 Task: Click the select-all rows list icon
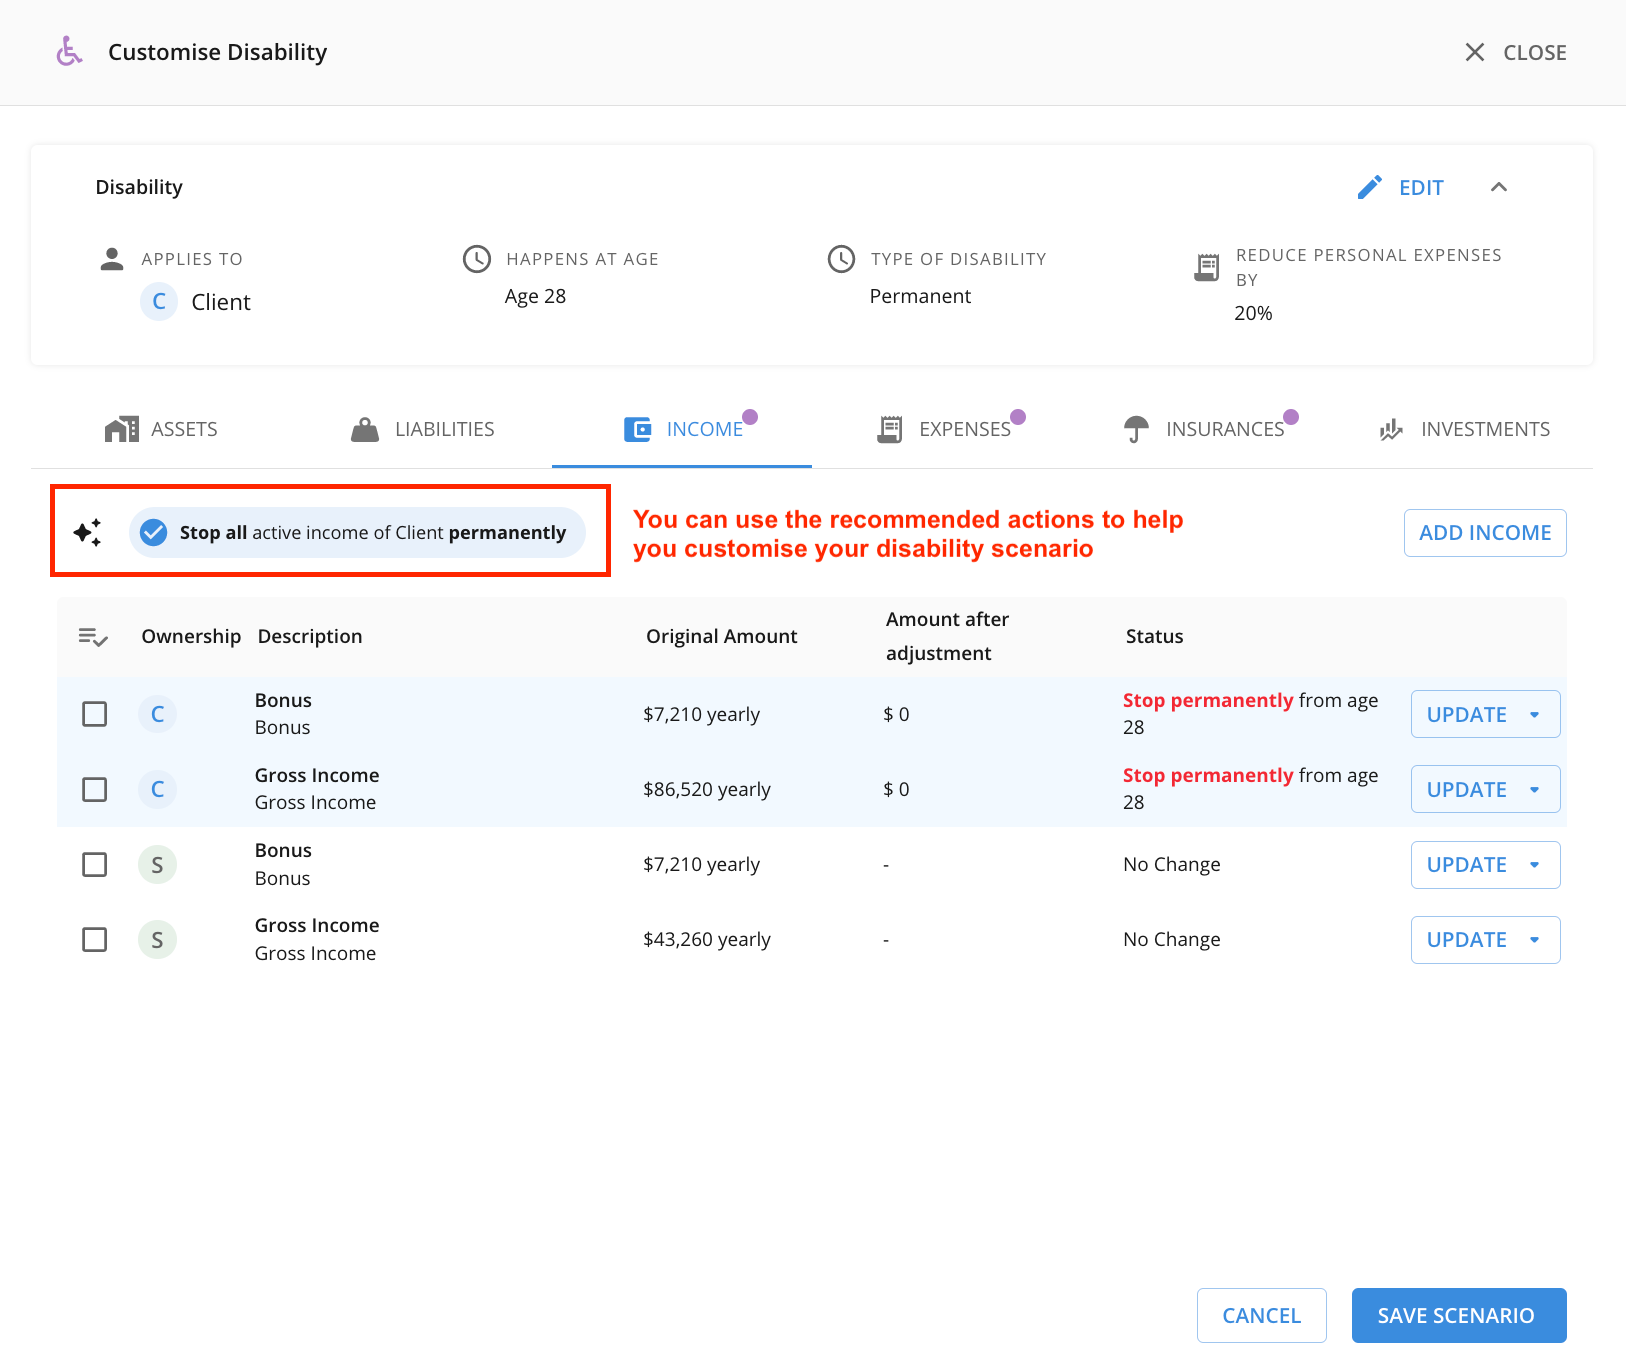(93, 637)
